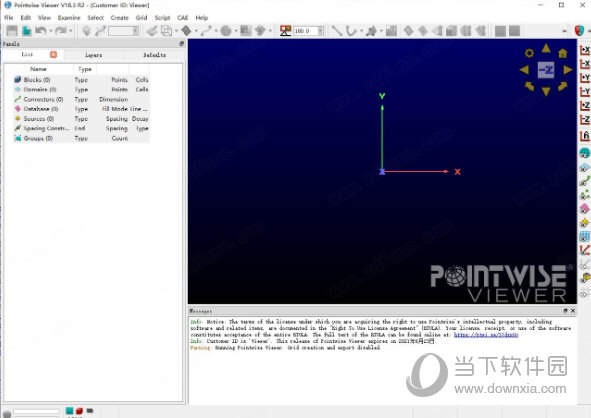
Task: Set the view to +X orientation
Action: (x=585, y=50)
